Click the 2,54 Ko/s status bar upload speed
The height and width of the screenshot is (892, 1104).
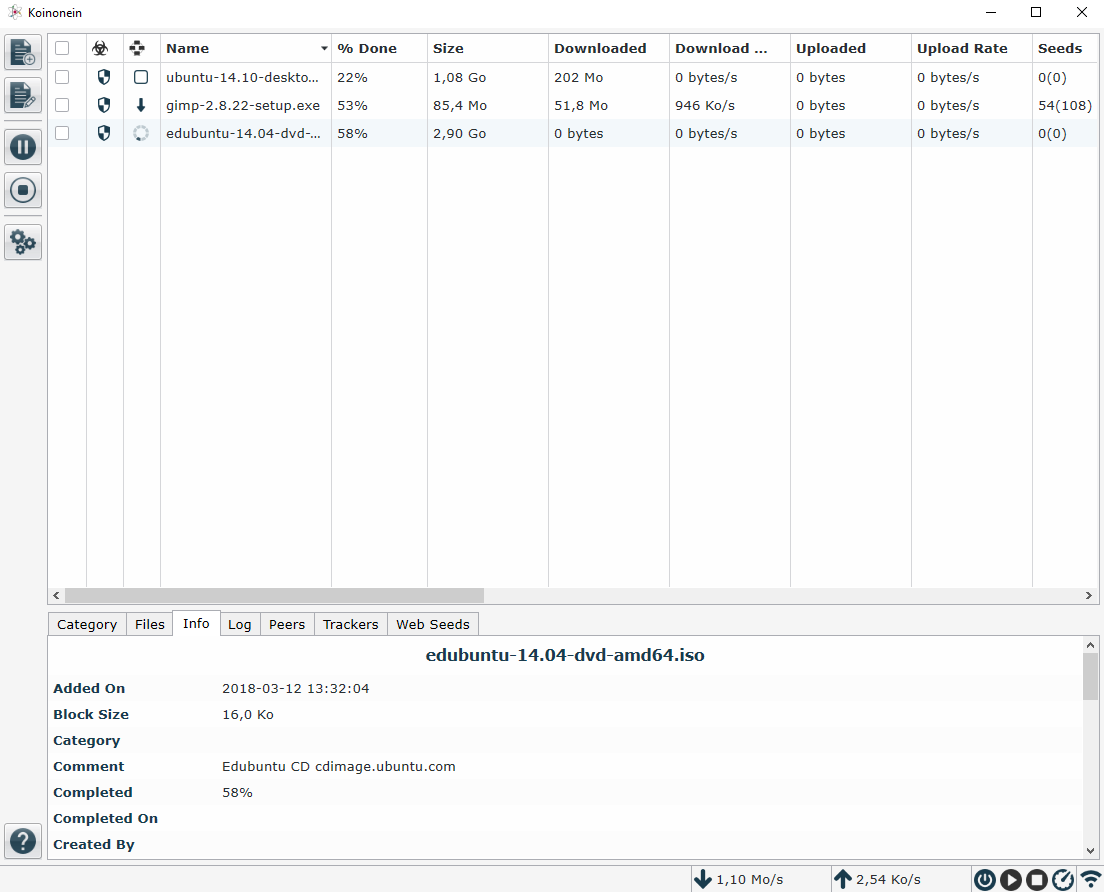tap(888, 879)
